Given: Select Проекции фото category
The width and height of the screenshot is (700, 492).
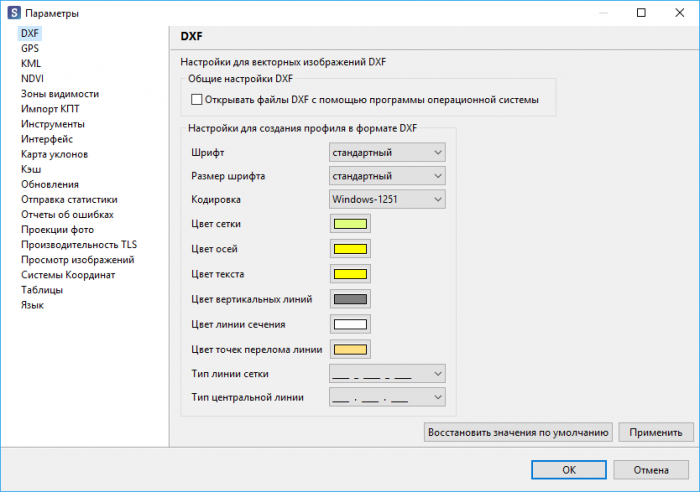Looking at the screenshot, I should (x=57, y=230).
